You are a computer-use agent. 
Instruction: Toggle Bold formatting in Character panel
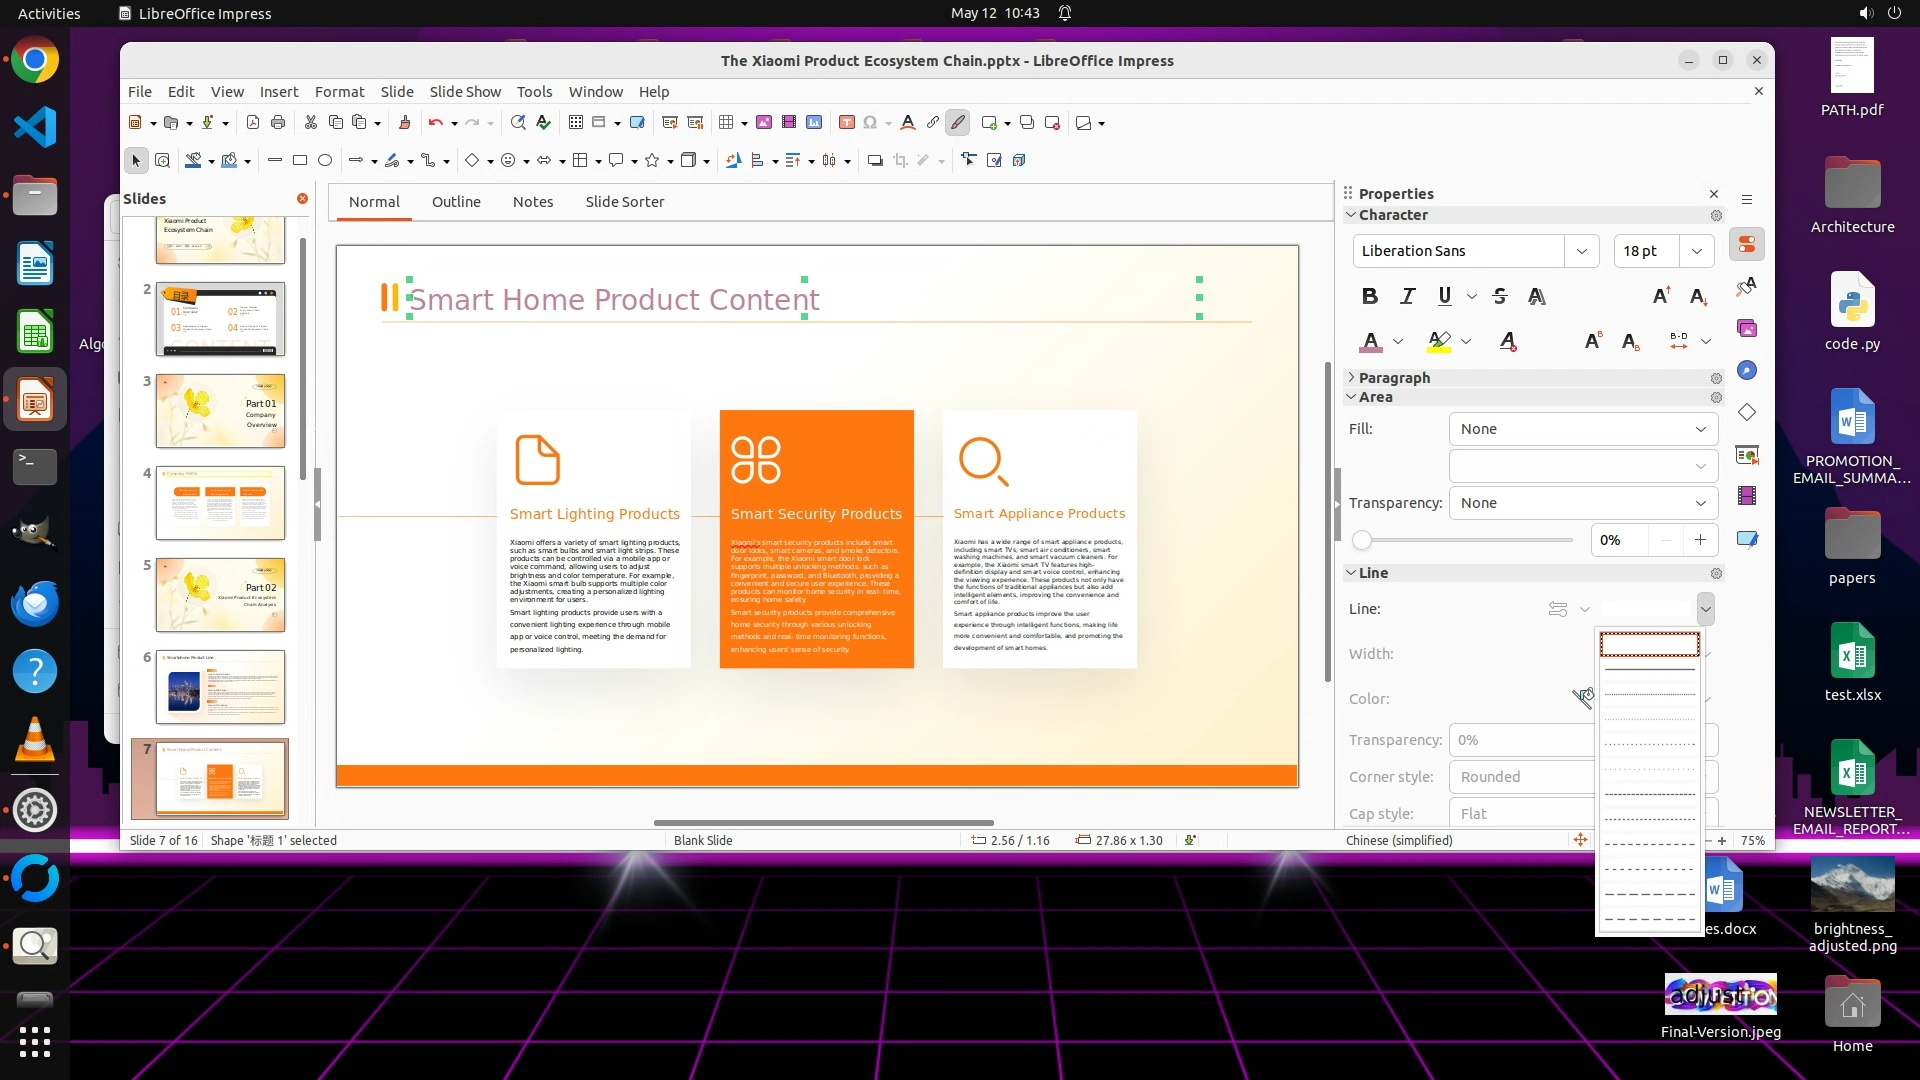pyautogui.click(x=1370, y=296)
